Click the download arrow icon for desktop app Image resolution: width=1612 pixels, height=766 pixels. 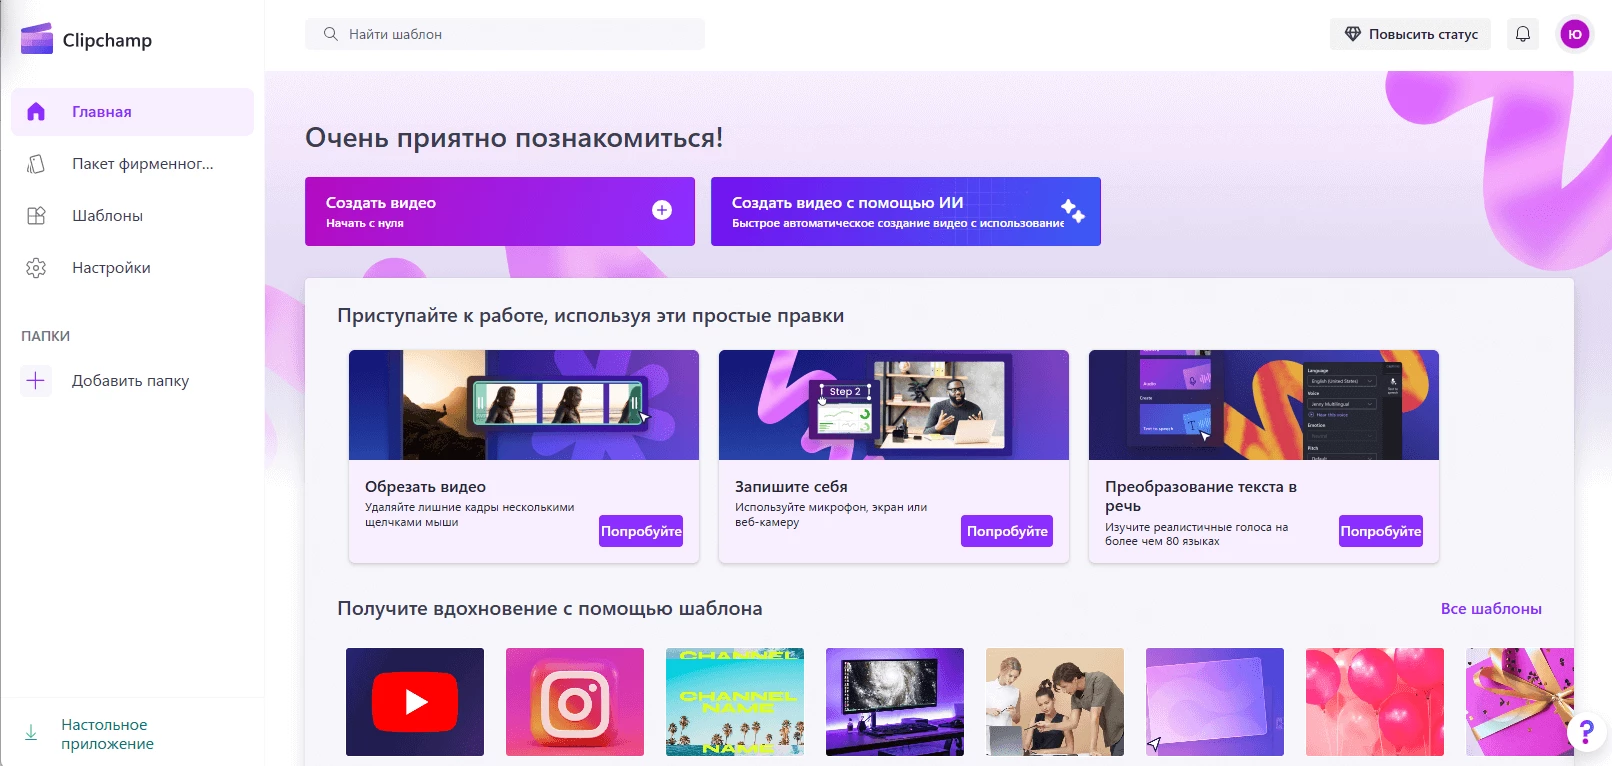[31, 733]
